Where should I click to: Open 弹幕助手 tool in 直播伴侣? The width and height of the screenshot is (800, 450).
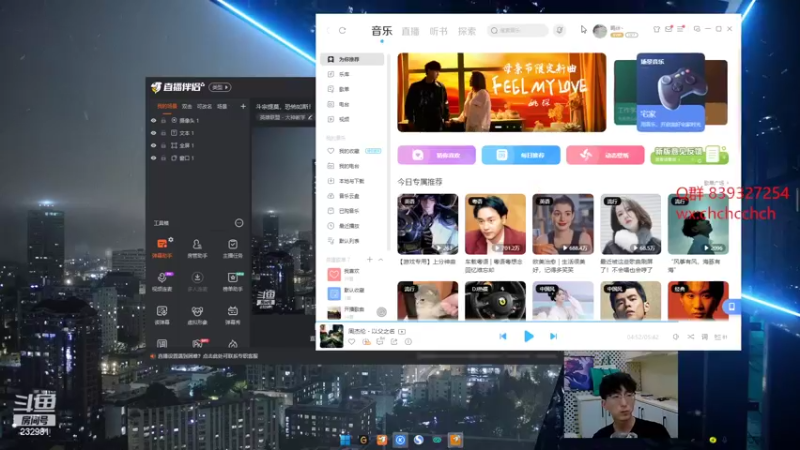[x=162, y=248]
